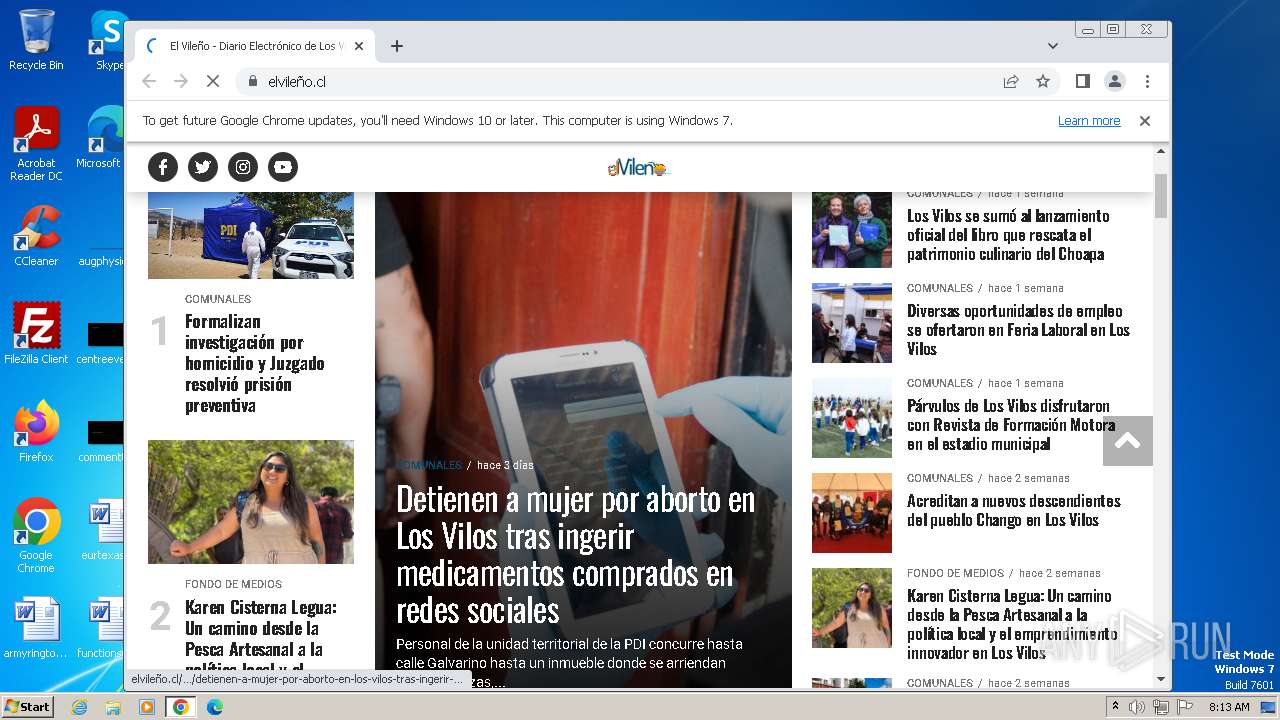The width and height of the screenshot is (1280, 720).
Task: View site information lock icon
Action: [252, 81]
